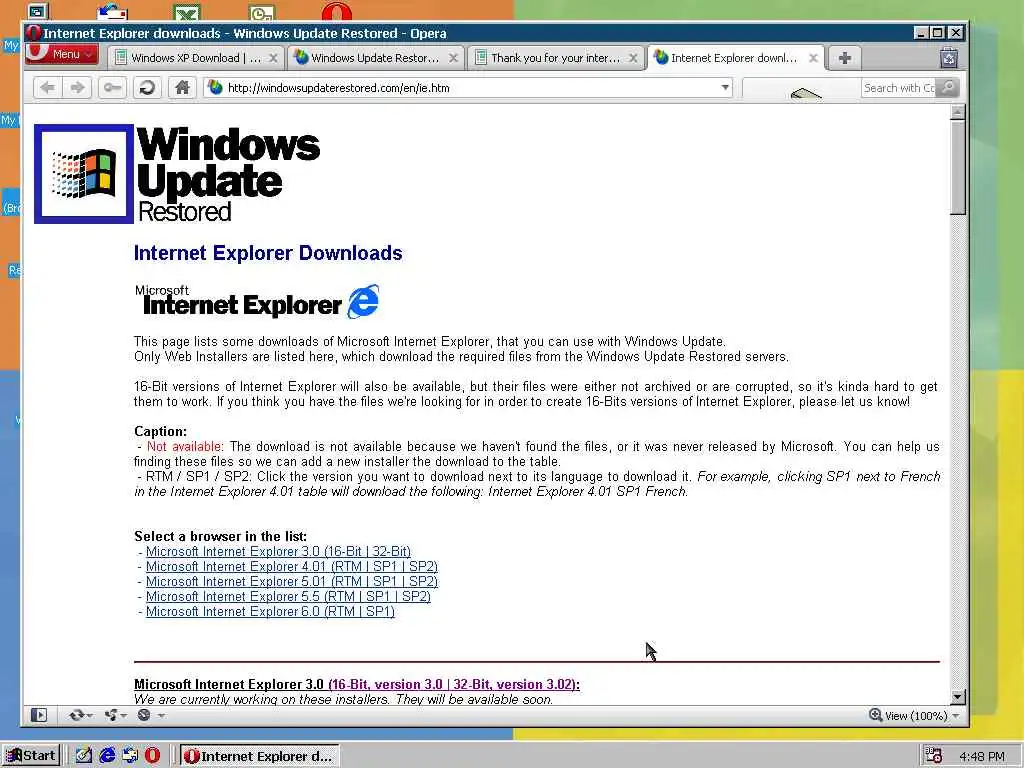Open the Opera Turbo status bar icon
The height and width of the screenshot is (768, 1024).
tap(144, 715)
